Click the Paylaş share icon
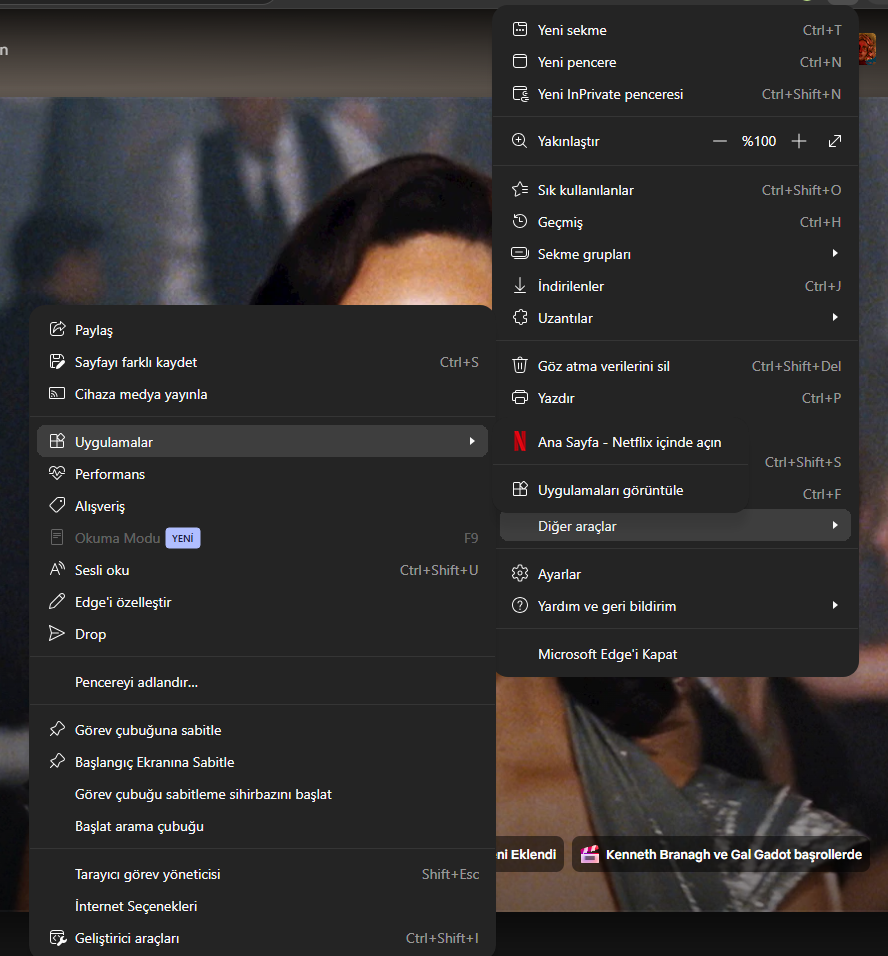This screenshot has height=956, width=888. click(57, 329)
